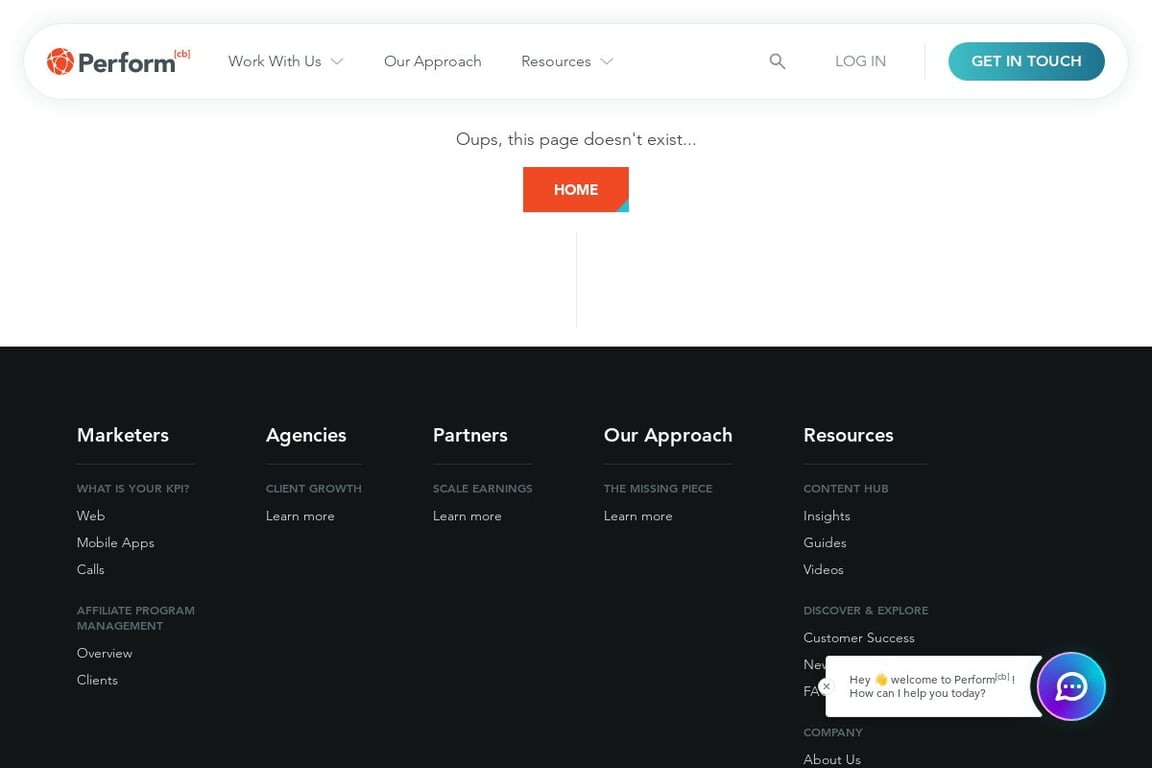Open Insights in the Resources footer
The image size is (1152, 768).
tap(826, 515)
